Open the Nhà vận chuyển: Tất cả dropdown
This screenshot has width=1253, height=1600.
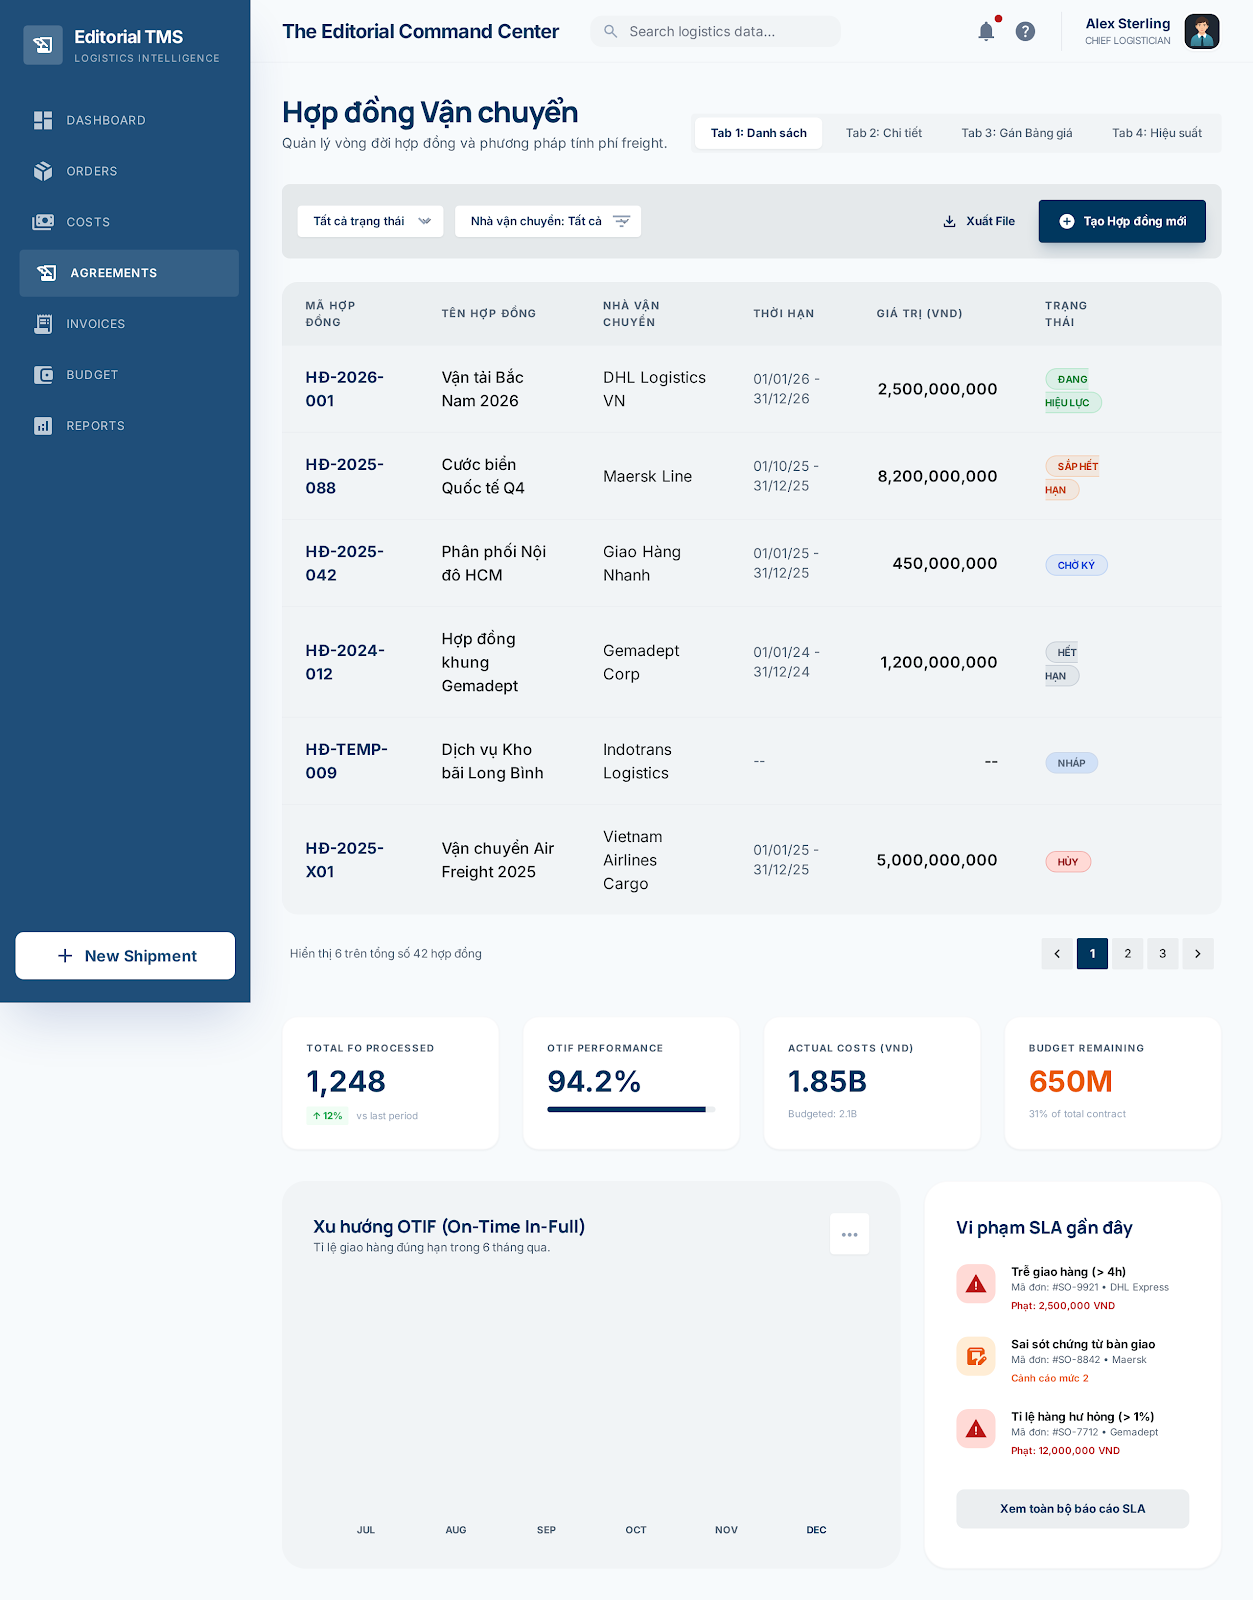point(548,221)
